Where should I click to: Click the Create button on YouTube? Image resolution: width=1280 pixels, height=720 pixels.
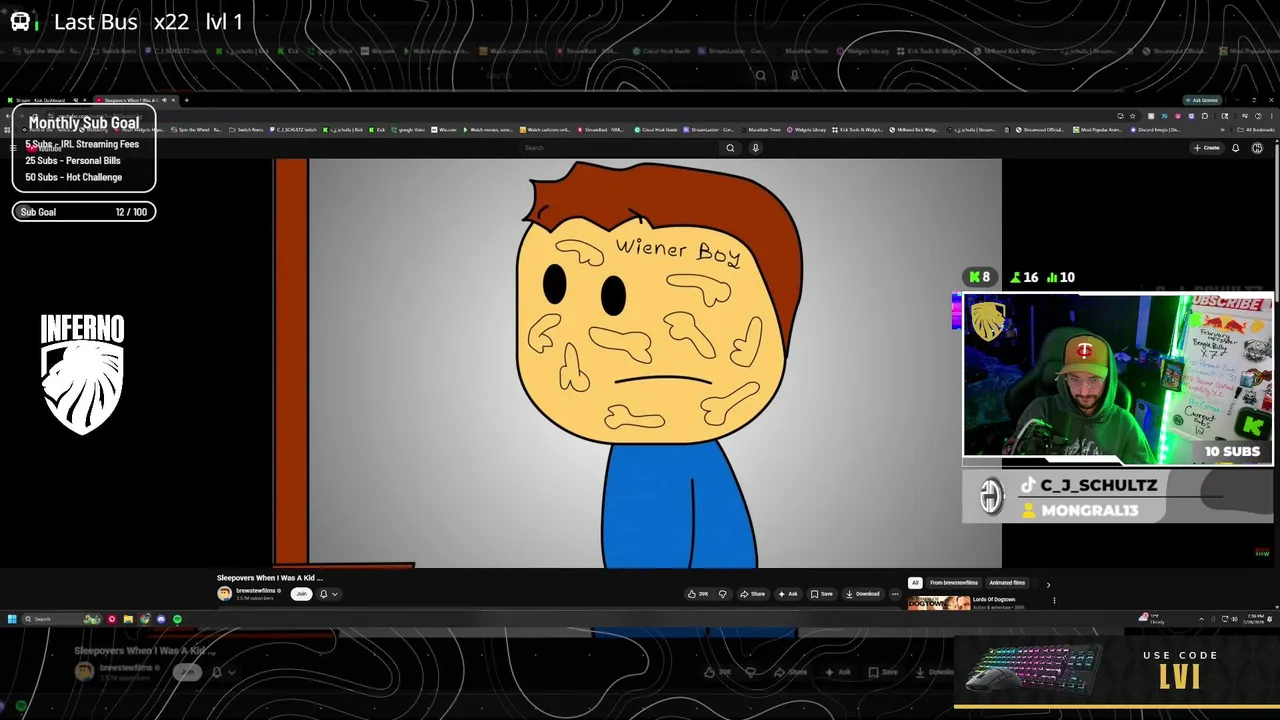click(1206, 148)
